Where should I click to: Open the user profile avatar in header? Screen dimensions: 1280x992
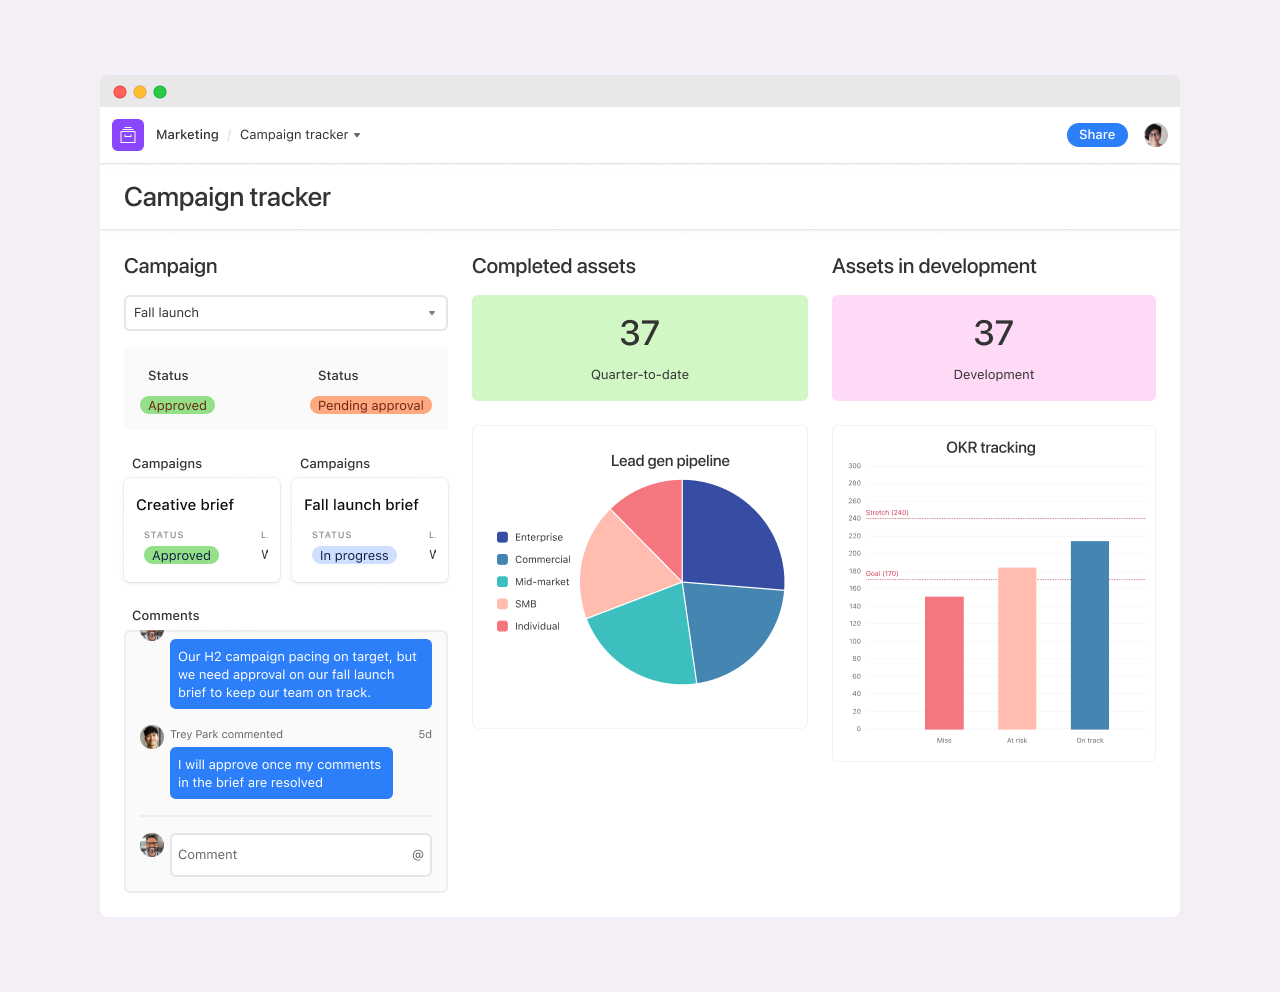coord(1156,135)
